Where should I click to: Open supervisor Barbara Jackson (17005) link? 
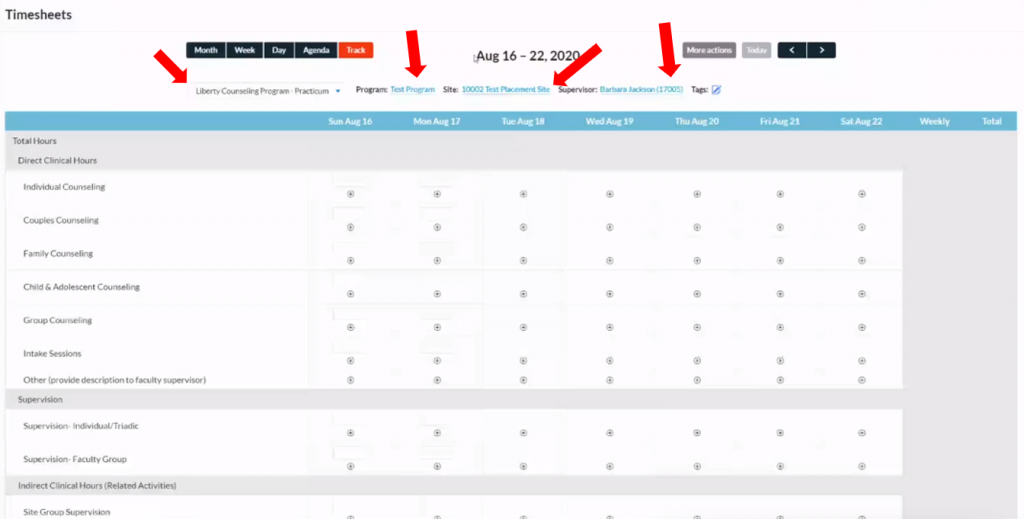[x=641, y=89]
